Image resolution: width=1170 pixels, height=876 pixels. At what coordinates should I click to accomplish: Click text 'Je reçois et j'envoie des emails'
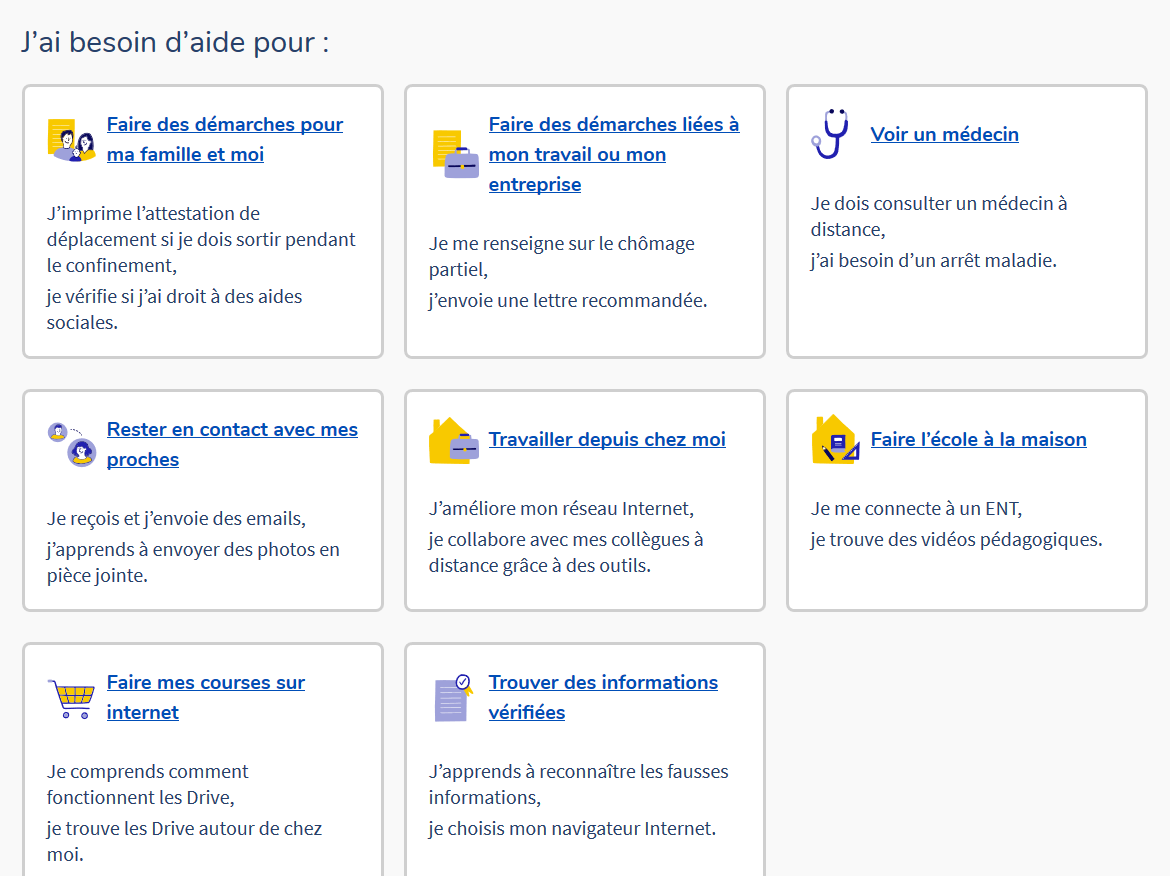click(176, 519)
